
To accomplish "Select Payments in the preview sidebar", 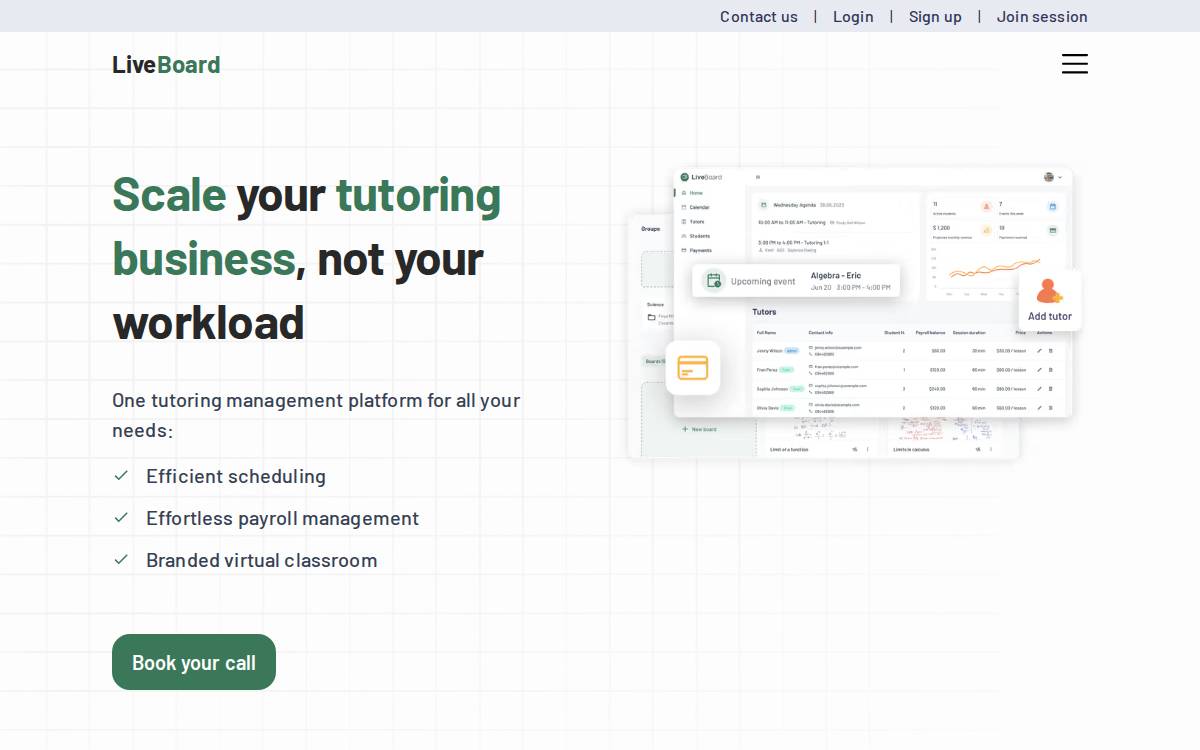I will tap(696, 250).
